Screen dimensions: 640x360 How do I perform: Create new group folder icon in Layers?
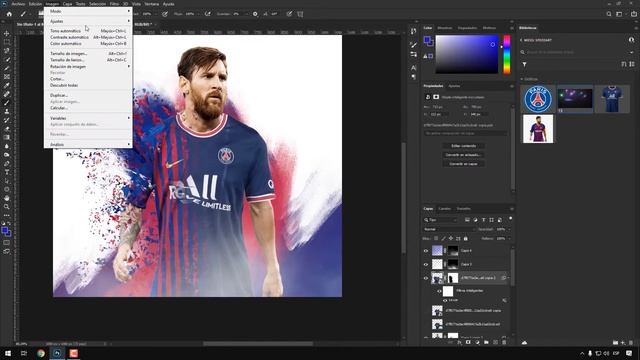(x=486, y=342)
